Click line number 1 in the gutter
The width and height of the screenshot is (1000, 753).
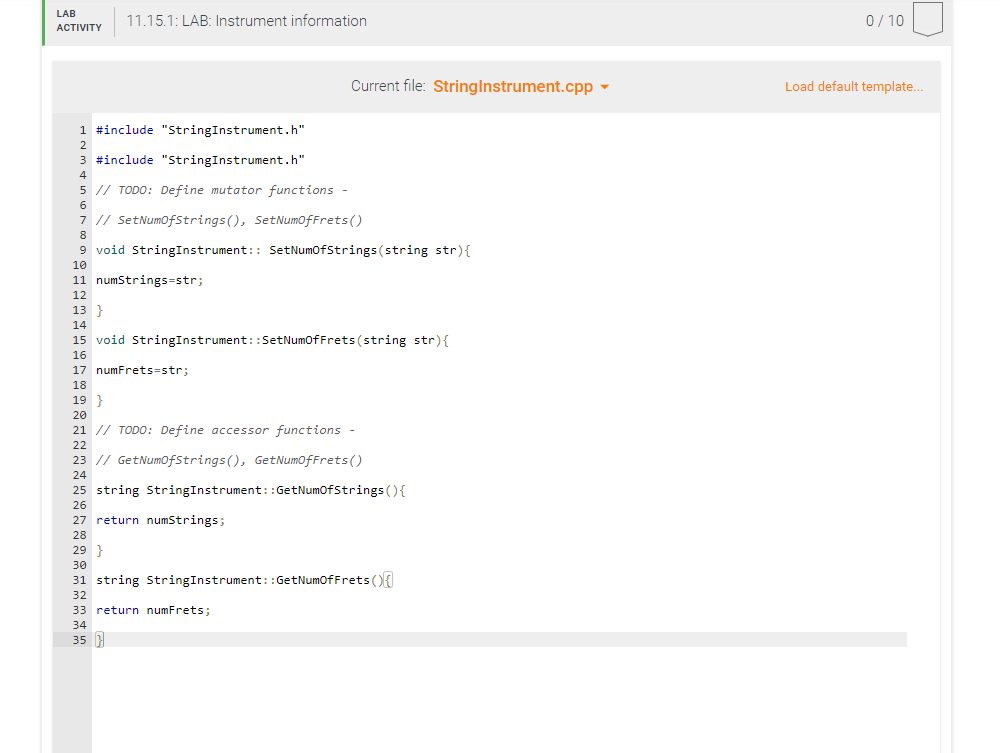pos(82,129)
